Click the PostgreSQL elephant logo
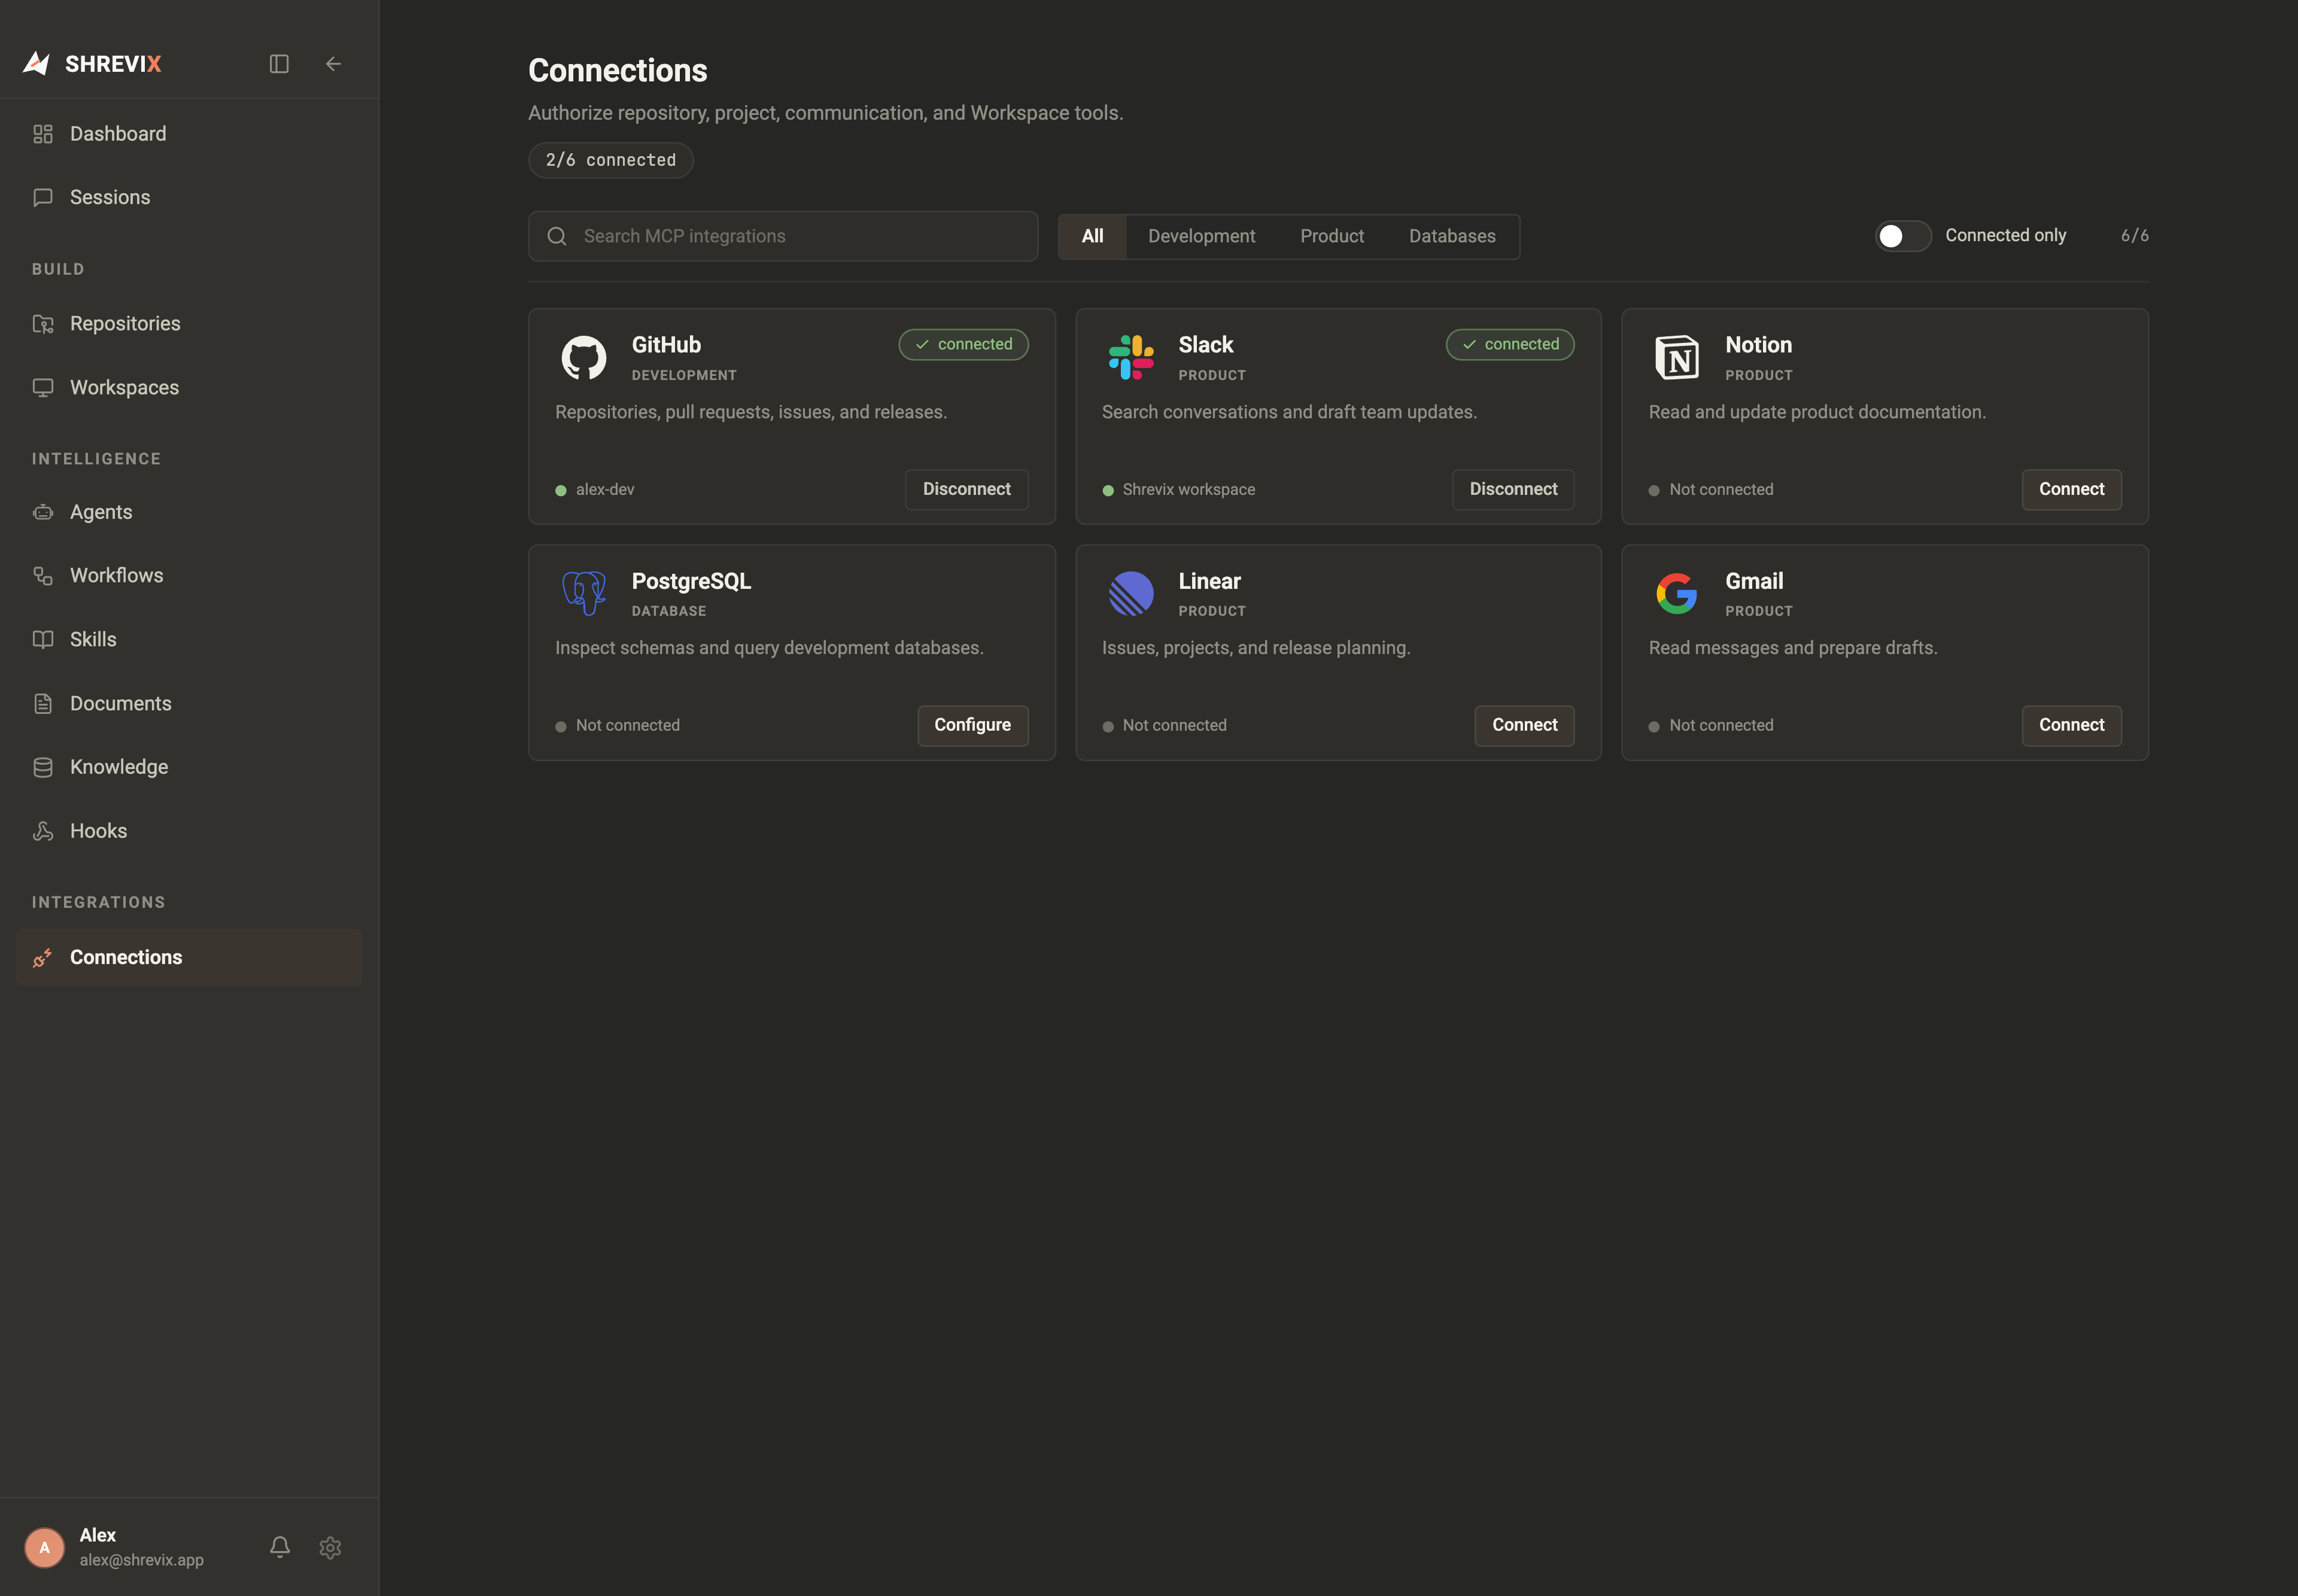This screenshot has height=1596, width=2298. click(584, 594)
